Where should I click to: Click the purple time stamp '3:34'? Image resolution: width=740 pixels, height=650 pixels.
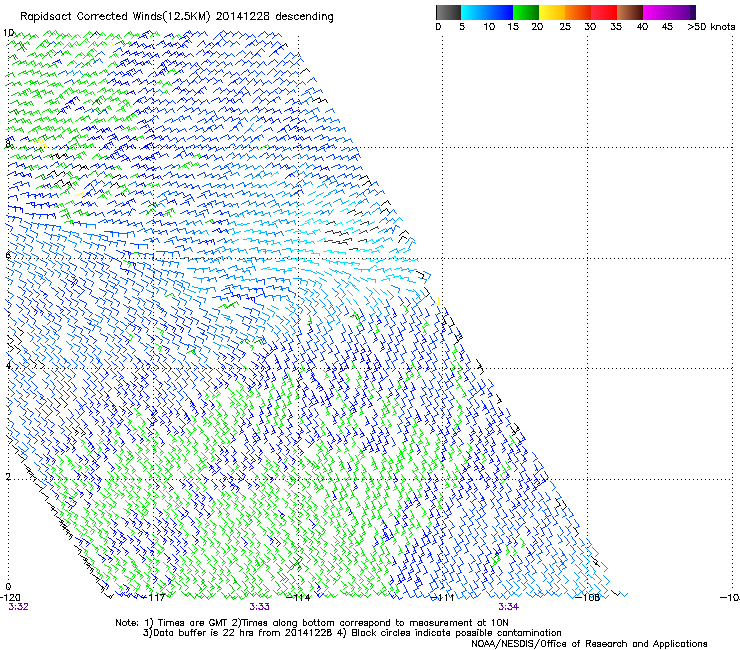[508, 607]
